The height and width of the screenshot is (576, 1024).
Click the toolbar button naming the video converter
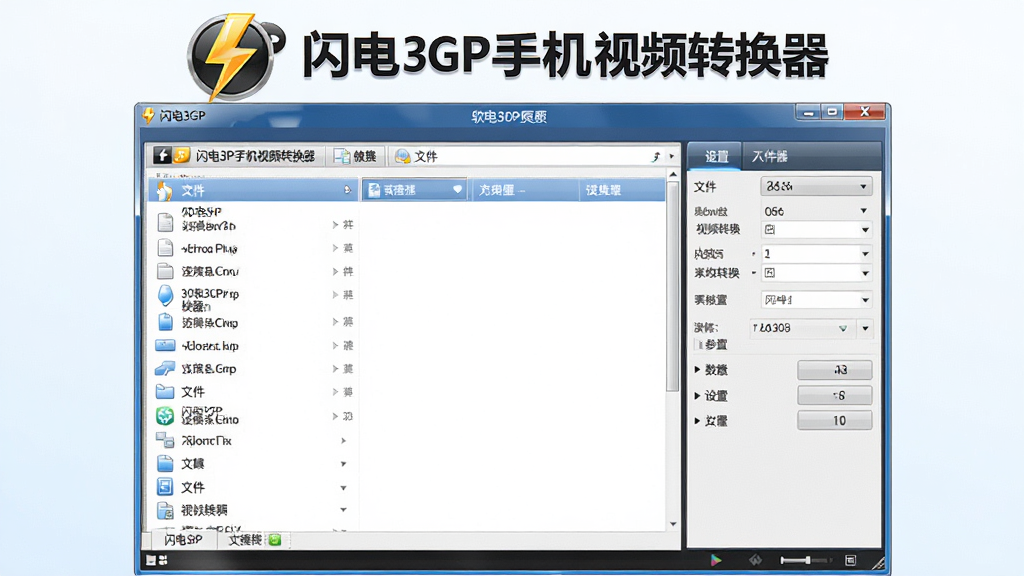[236, 156]
